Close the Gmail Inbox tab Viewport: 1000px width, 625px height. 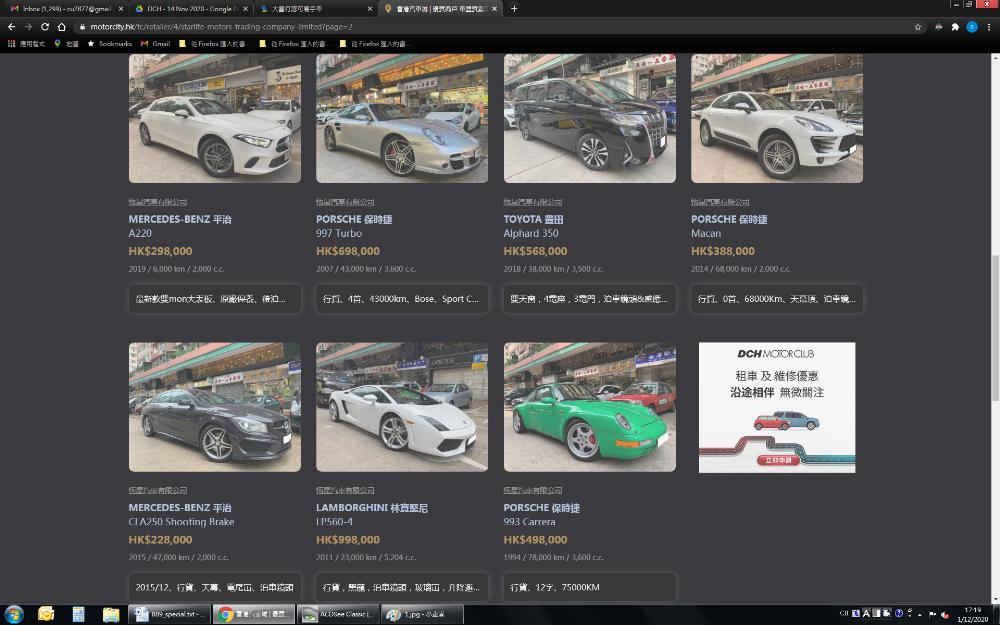click(121, 9)
